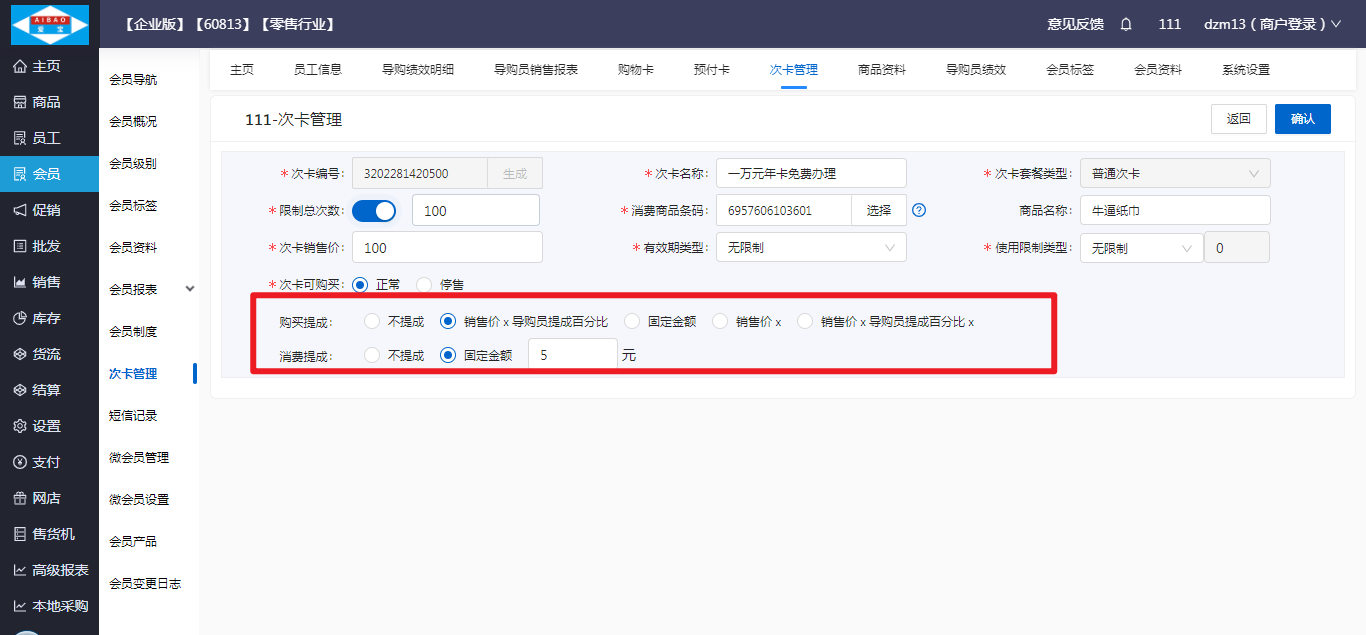Viewport: 1366px width, 635px height.
Task: Open the 促销 section in left sidebar
Action: pyautogui.click(x=47, y=210)
